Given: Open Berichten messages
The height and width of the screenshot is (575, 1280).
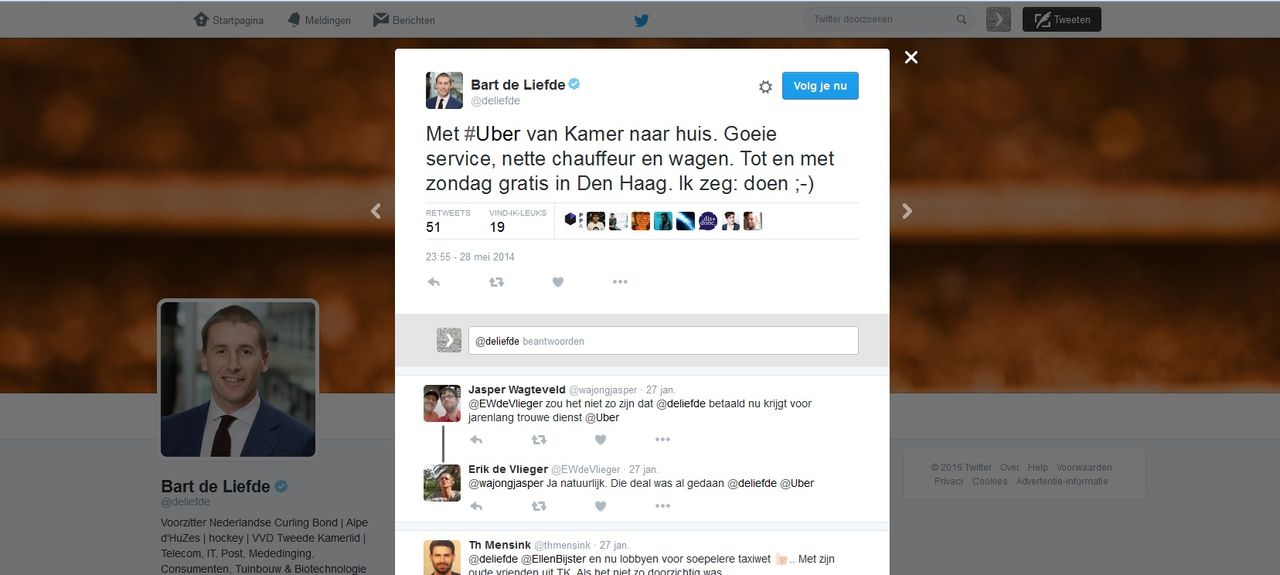Looking at the screenshot, I should 404,20.
